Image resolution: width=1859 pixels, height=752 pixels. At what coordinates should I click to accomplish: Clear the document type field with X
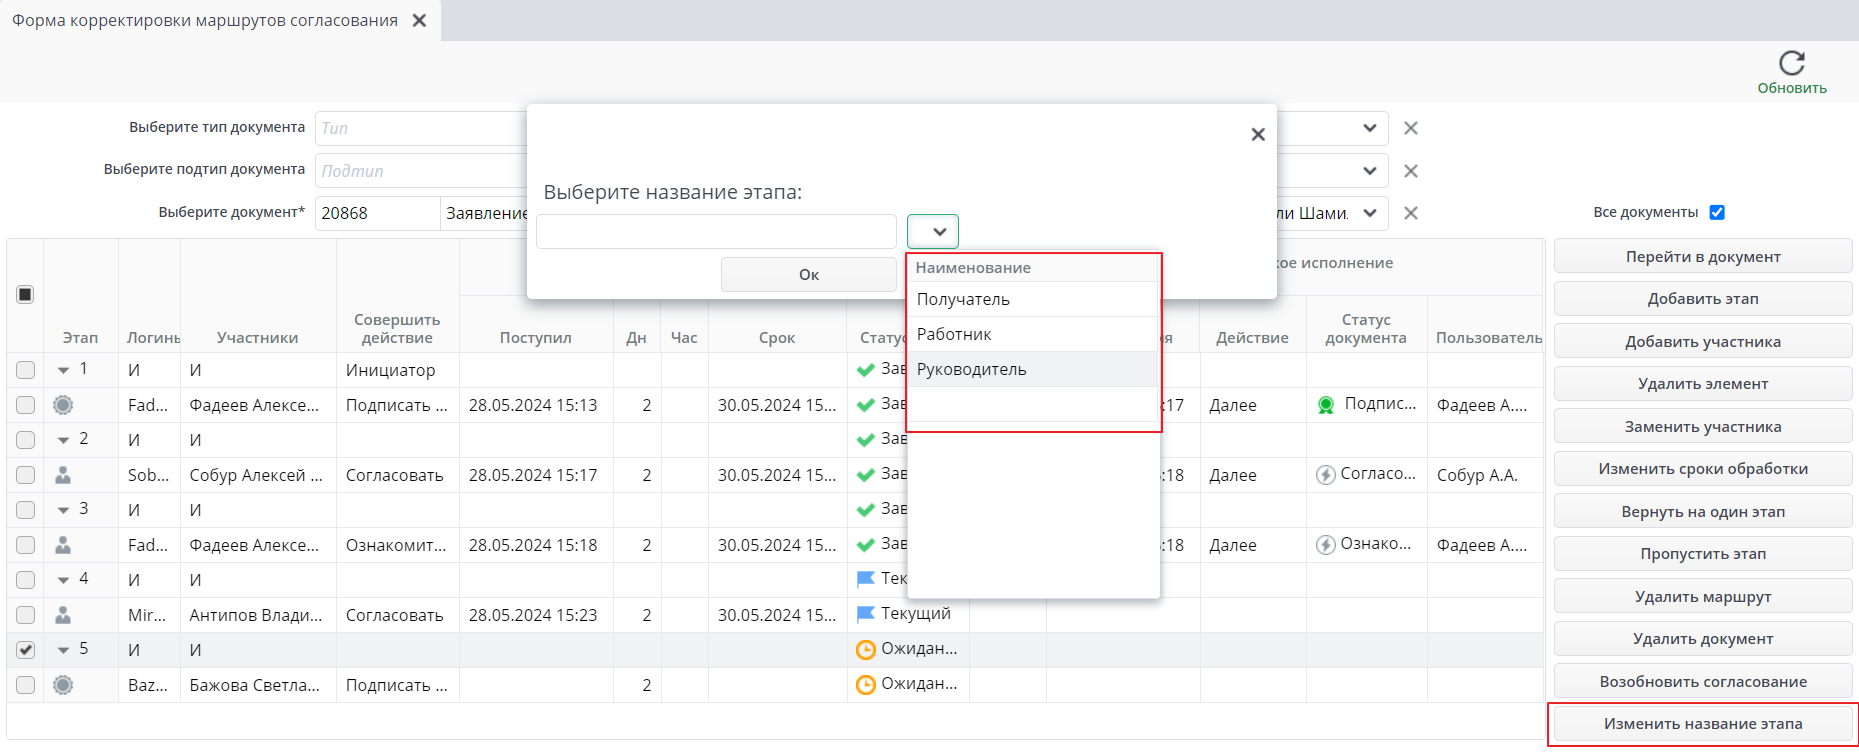pos(1411,128)
